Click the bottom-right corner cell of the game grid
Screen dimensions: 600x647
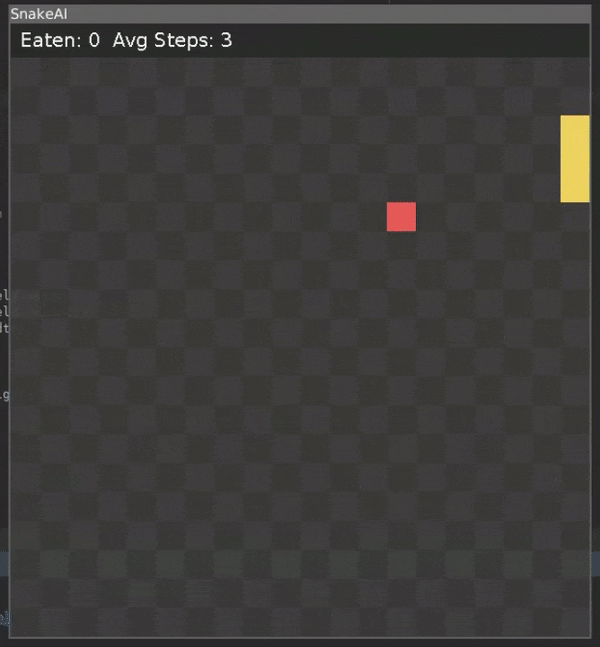(575, 622)
